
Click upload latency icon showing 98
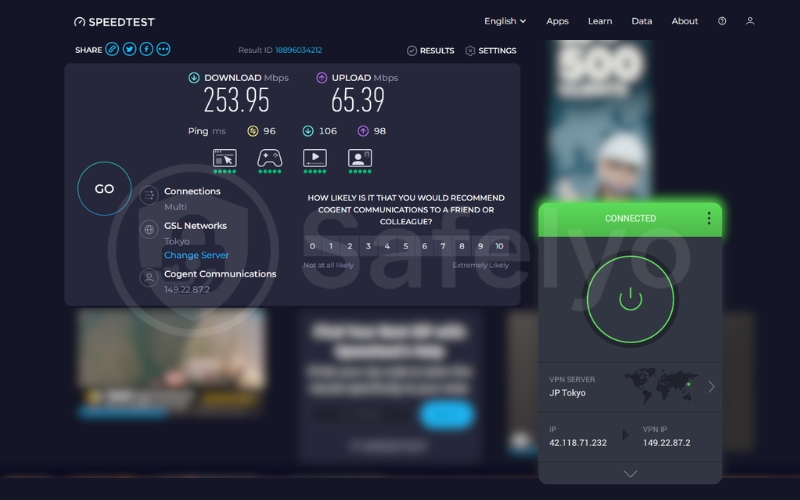point(363,131)
